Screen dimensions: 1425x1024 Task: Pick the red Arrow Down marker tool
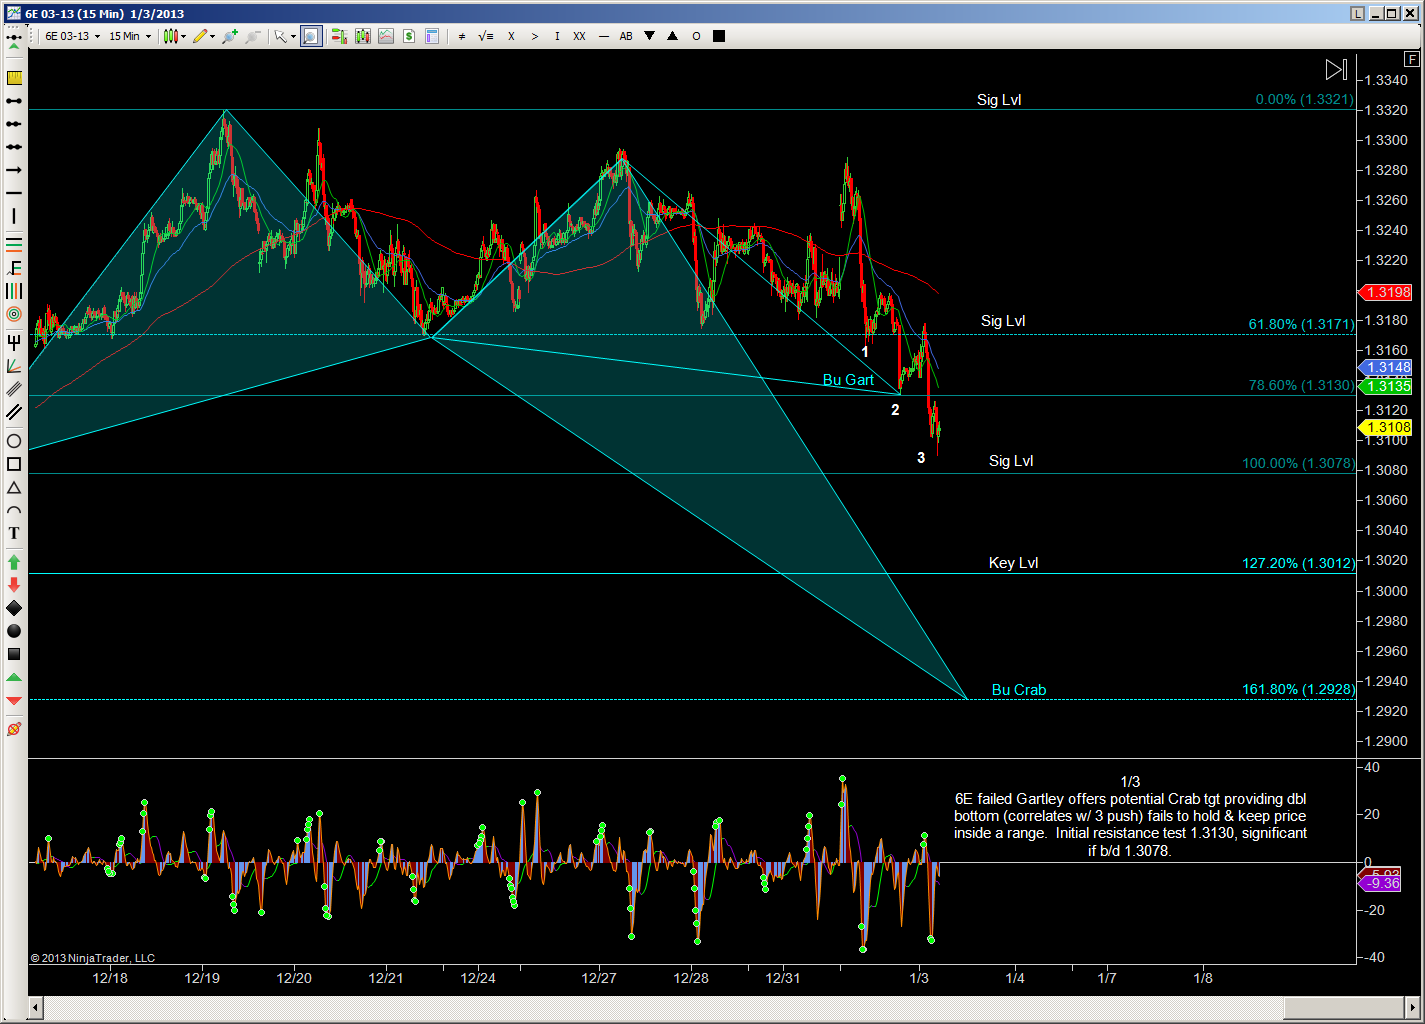point(14,585)
